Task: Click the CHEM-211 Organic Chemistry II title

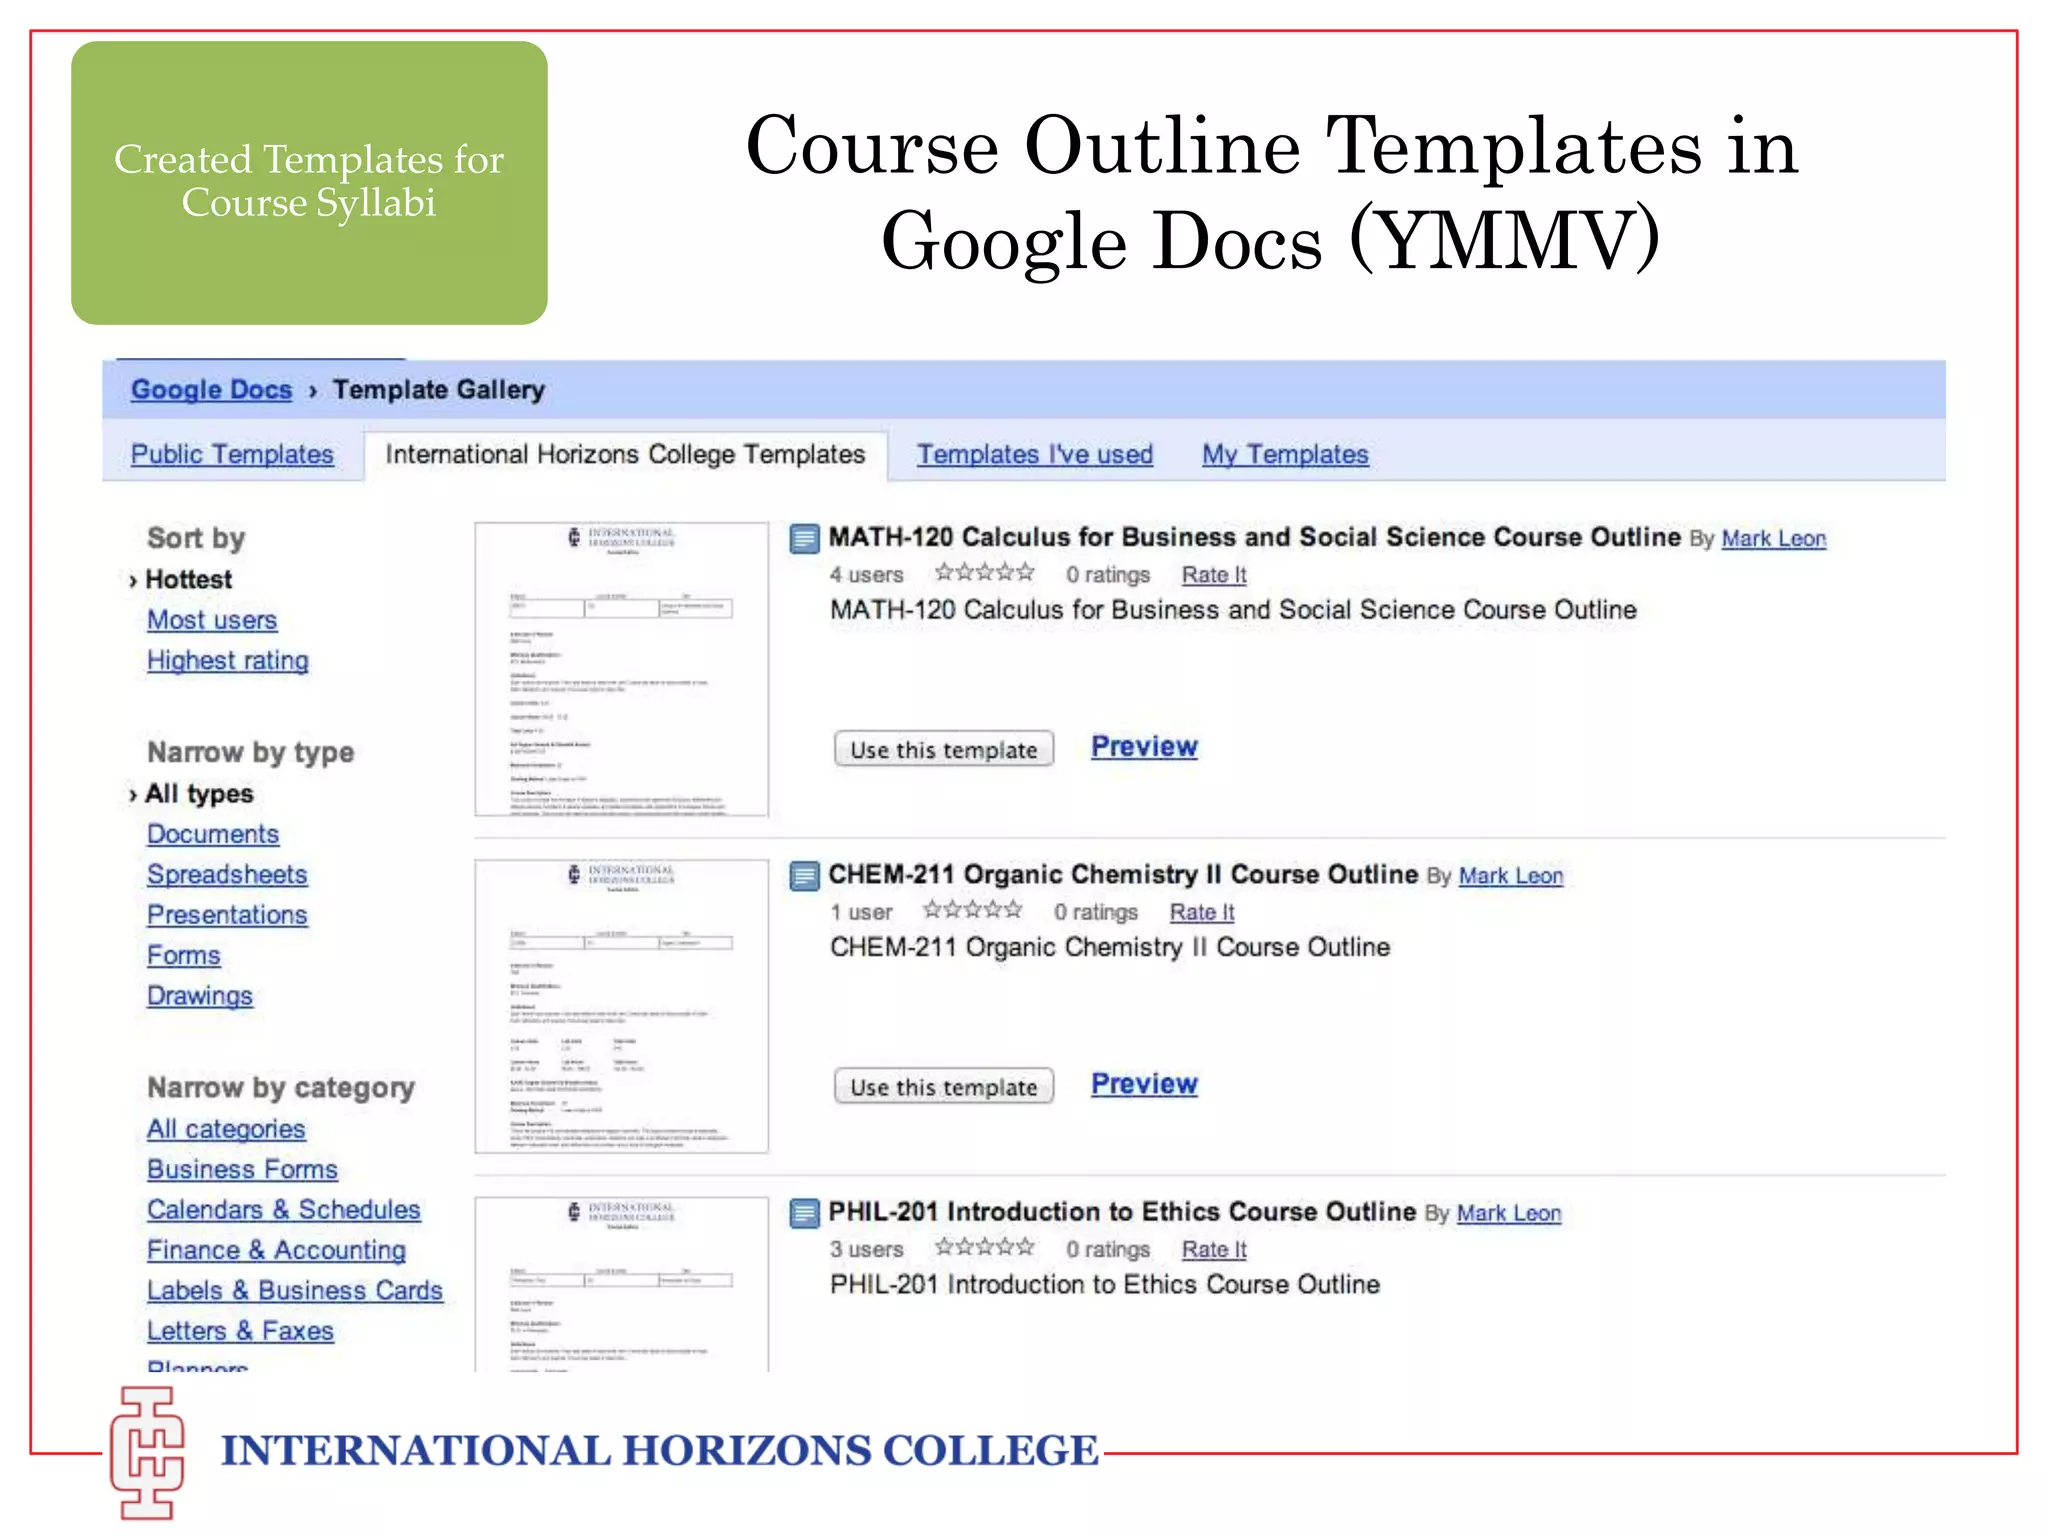Action: coord(1123,875)
